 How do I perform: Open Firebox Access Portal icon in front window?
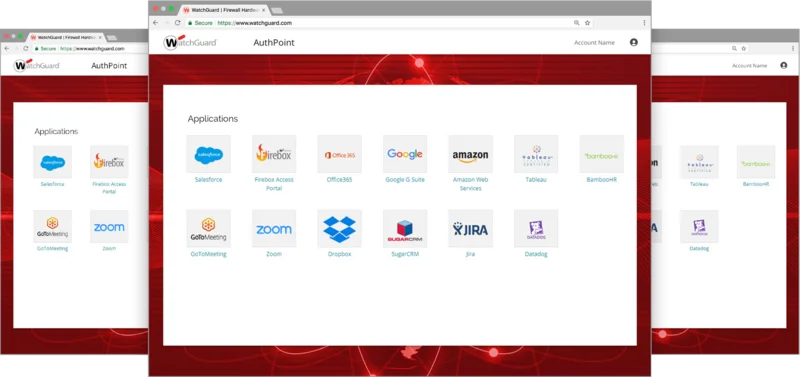tap(274, 154)
